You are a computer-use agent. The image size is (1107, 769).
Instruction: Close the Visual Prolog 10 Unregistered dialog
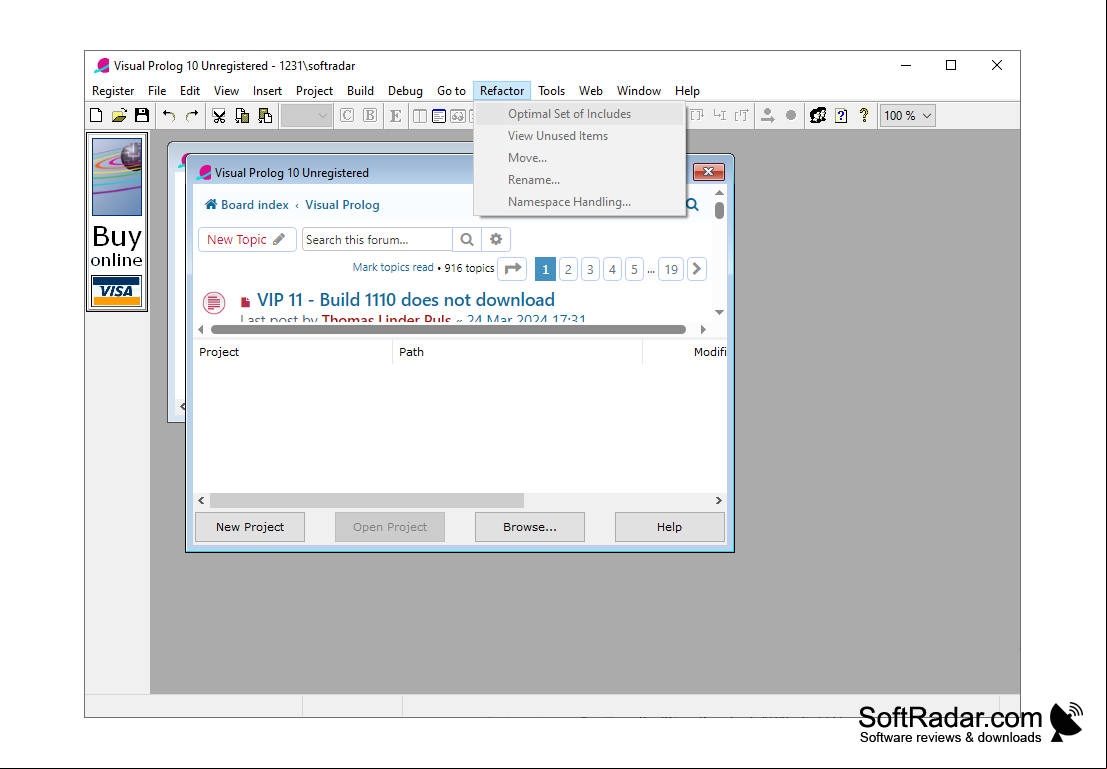[708, 172]
